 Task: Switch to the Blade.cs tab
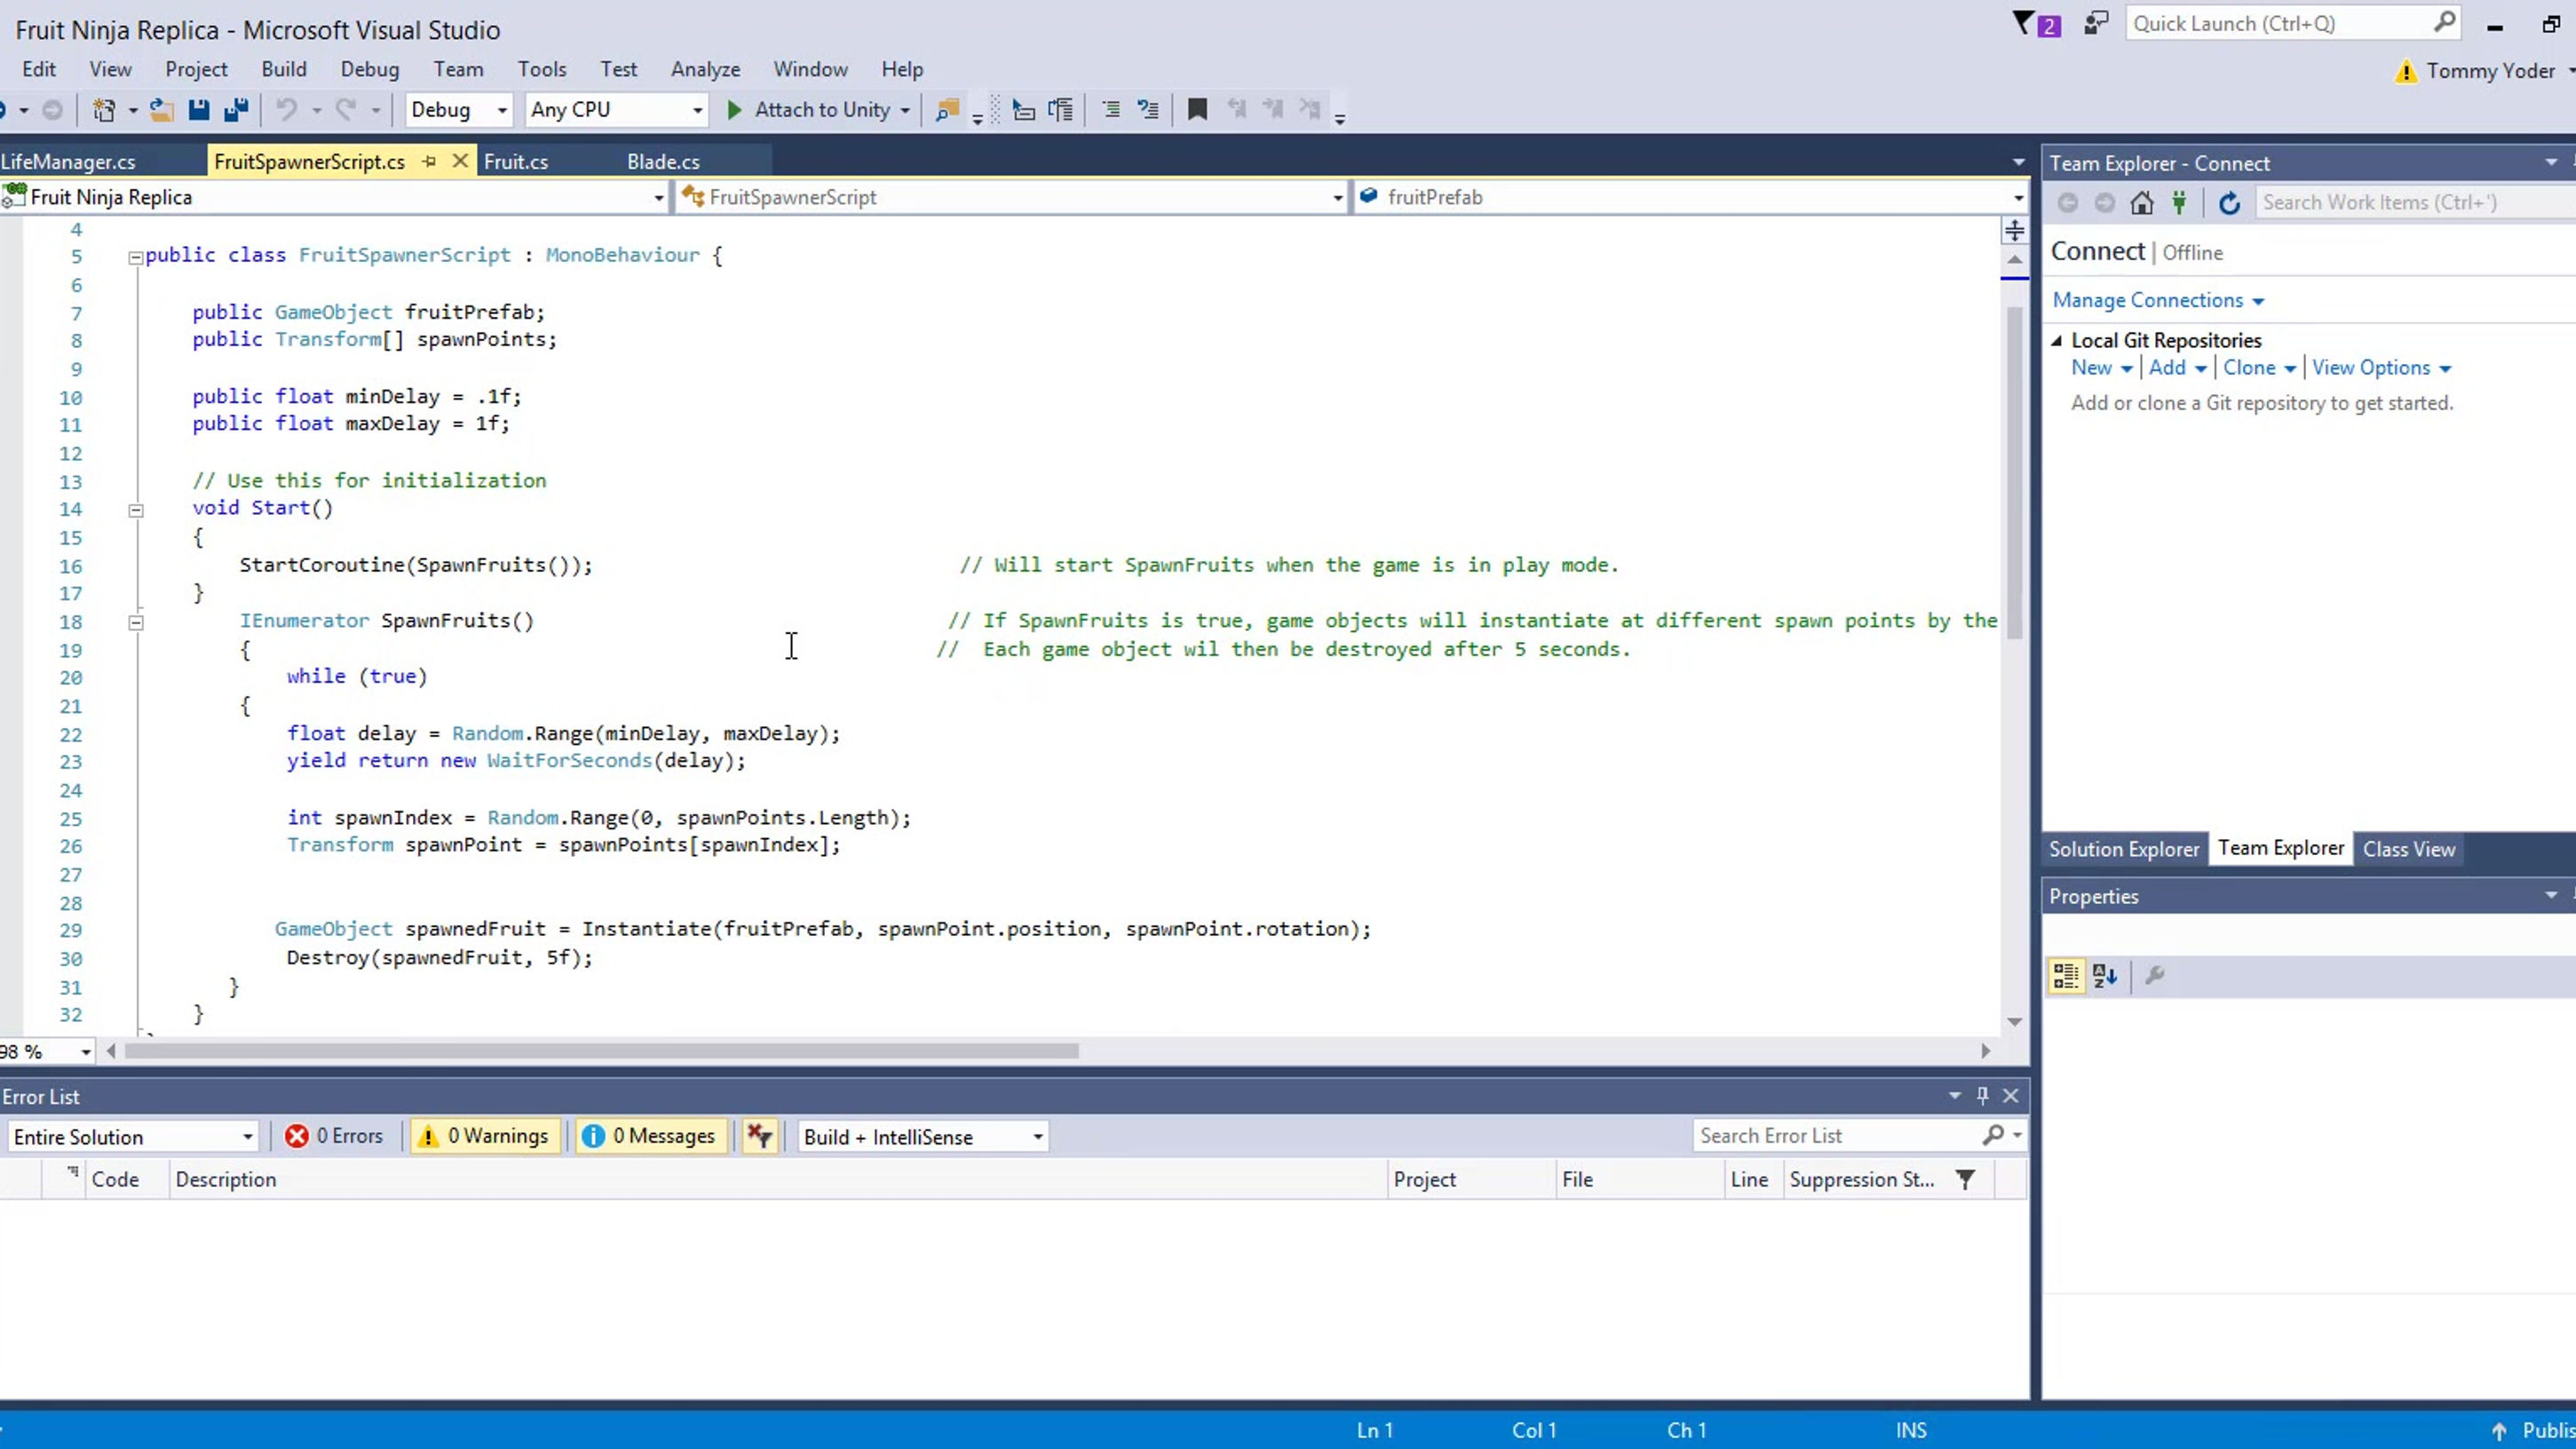[664, 162]
